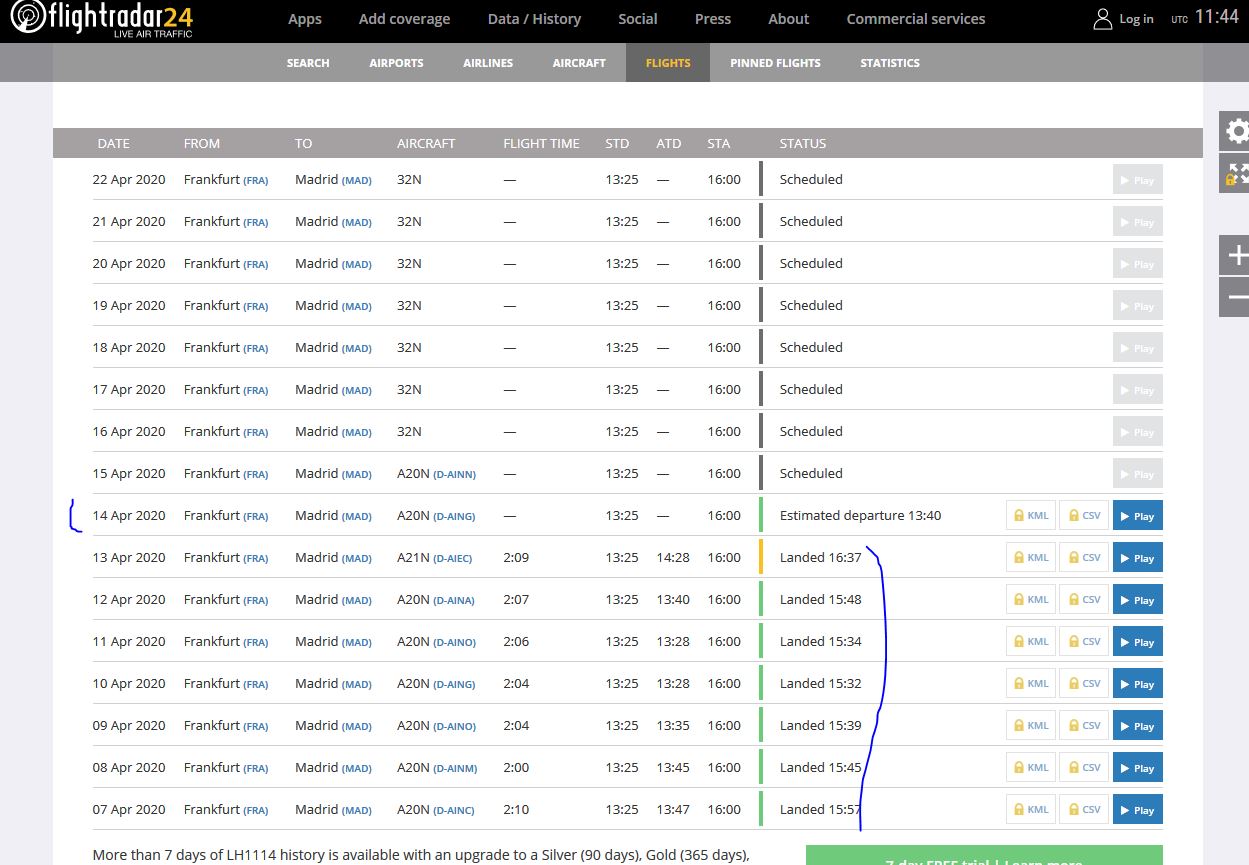
Task: Select status 'Estimated departure 13:40'
Action: [x=860, y=516]
